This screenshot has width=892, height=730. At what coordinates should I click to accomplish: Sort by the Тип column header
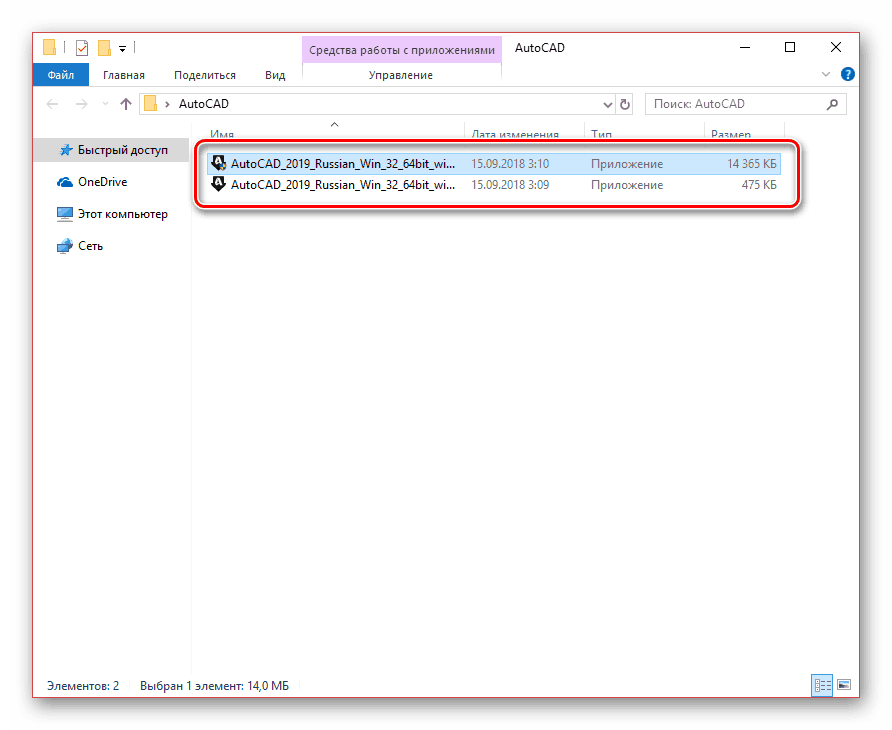[601, 134]
